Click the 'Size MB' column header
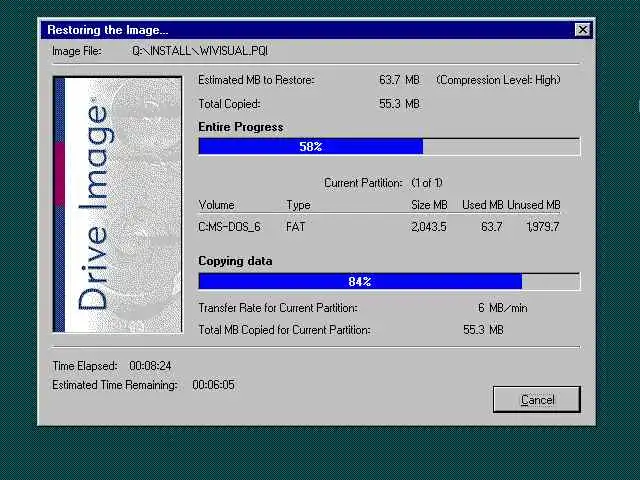The width and height of the screenshot is (640, 480). tap(429, 205)
